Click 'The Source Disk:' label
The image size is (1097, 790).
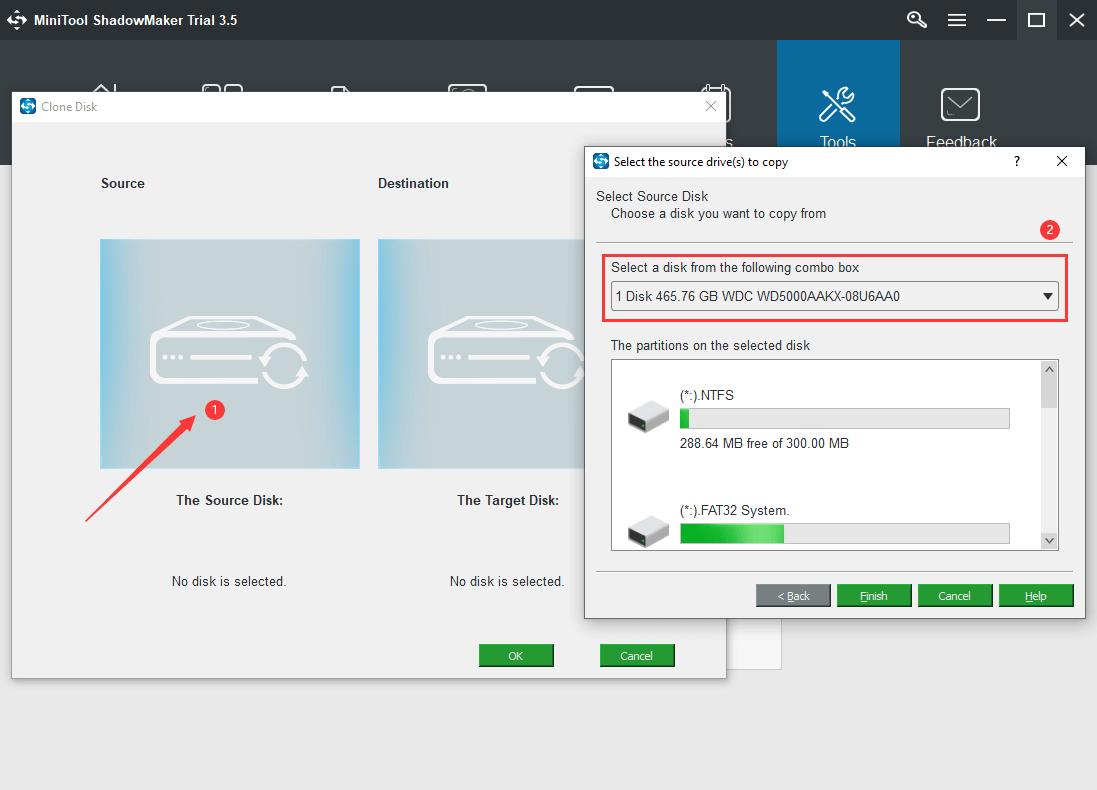[229, 500]
